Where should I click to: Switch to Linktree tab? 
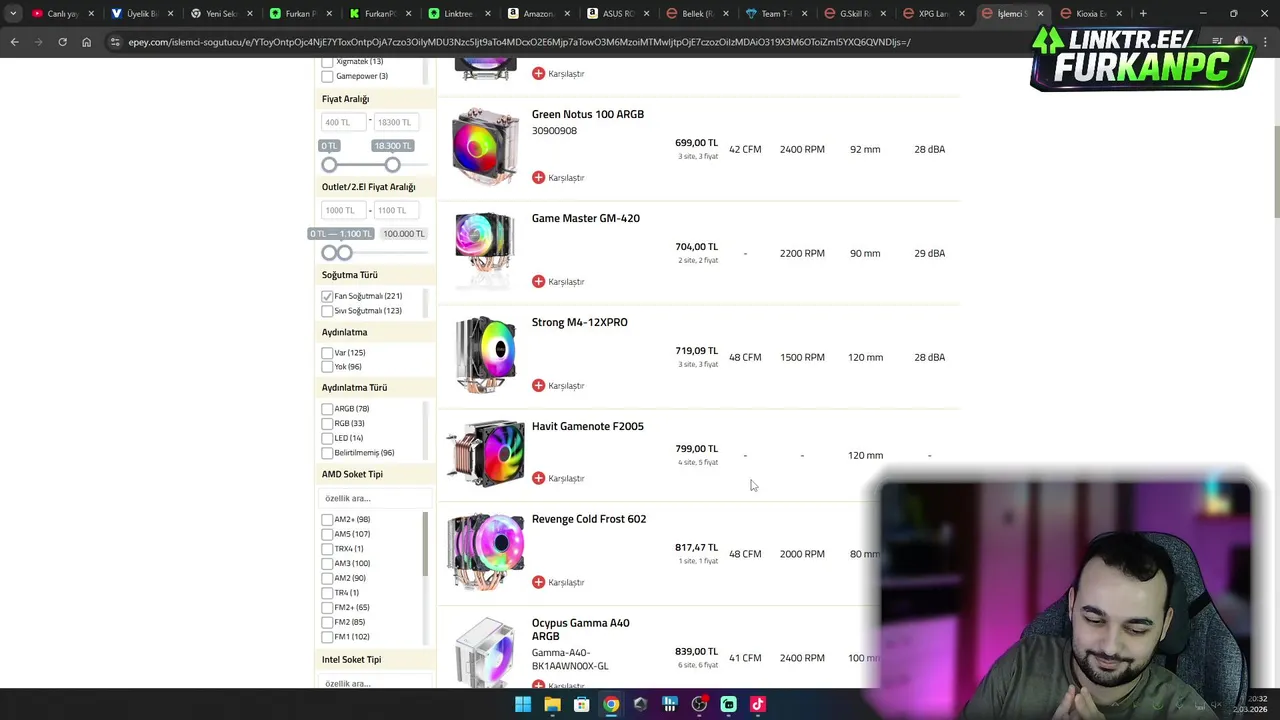[x=457, y=13]
